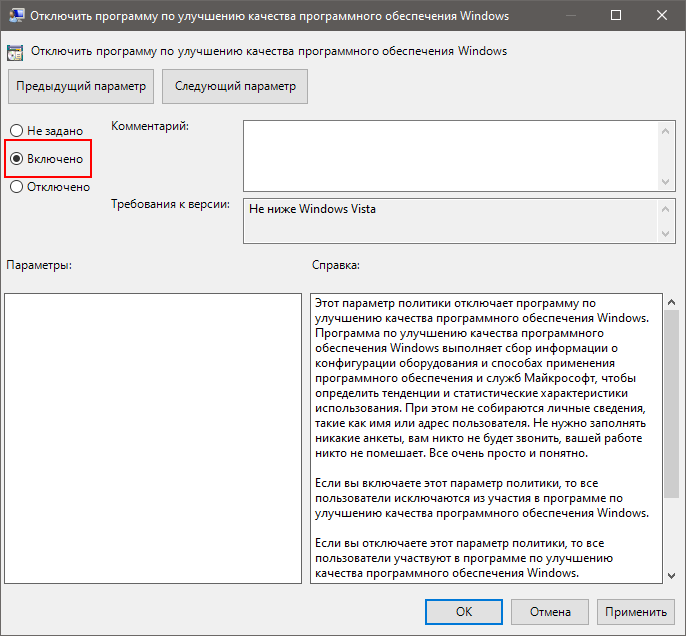Click the down arrow of the 'Справка' scrollbar
The width and height of the screenshot is (686, 636).
(669, 574)
